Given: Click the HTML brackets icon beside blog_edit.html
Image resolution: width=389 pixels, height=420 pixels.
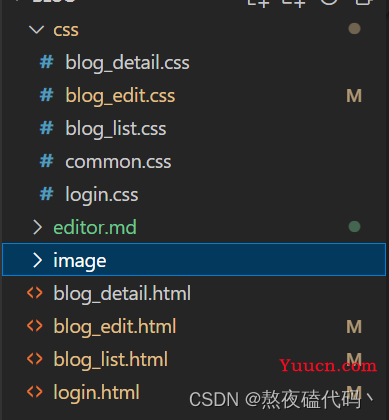Looking at the screenshot, I should tap(35, 326).
